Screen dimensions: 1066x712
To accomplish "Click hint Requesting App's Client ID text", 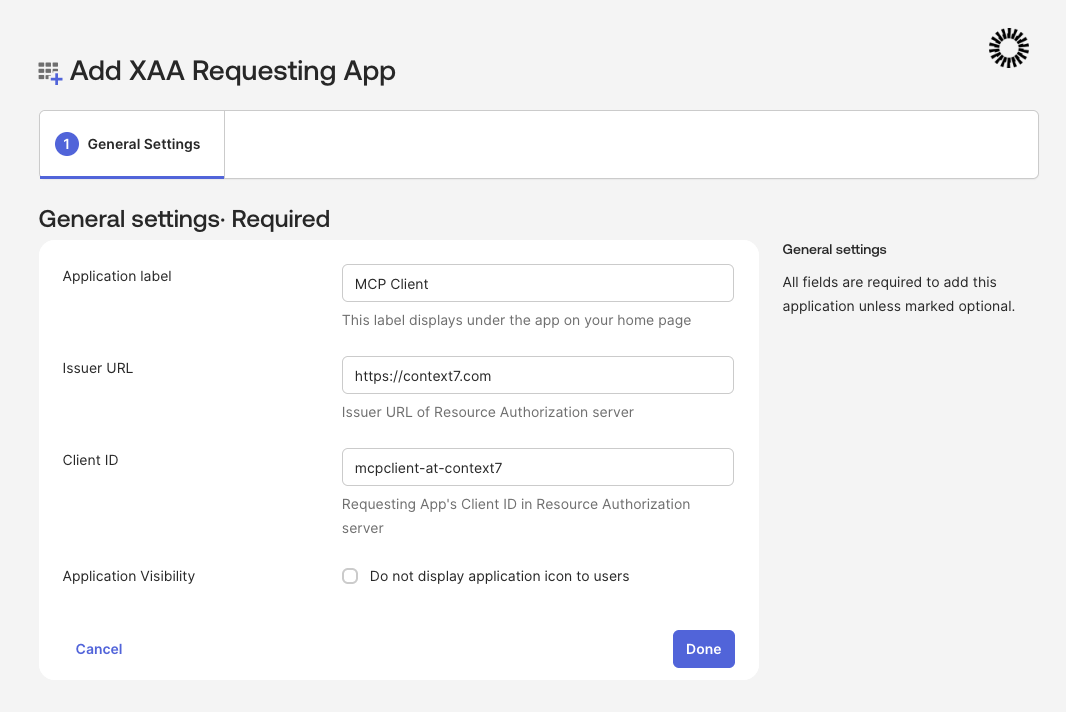I will tap(516, 516).
